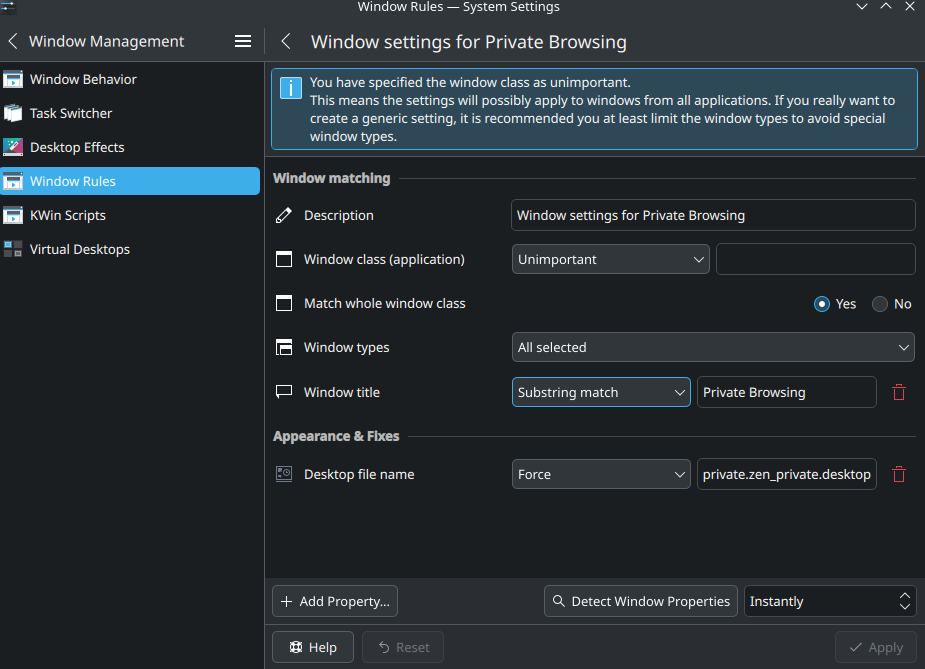925x669 pixels.
Task: Open the Force dropdown for Desktop file name
Action: tap(601, 474)
